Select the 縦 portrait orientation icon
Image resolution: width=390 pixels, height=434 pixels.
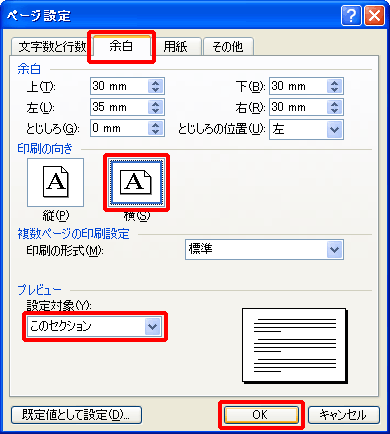pos(55,182)
